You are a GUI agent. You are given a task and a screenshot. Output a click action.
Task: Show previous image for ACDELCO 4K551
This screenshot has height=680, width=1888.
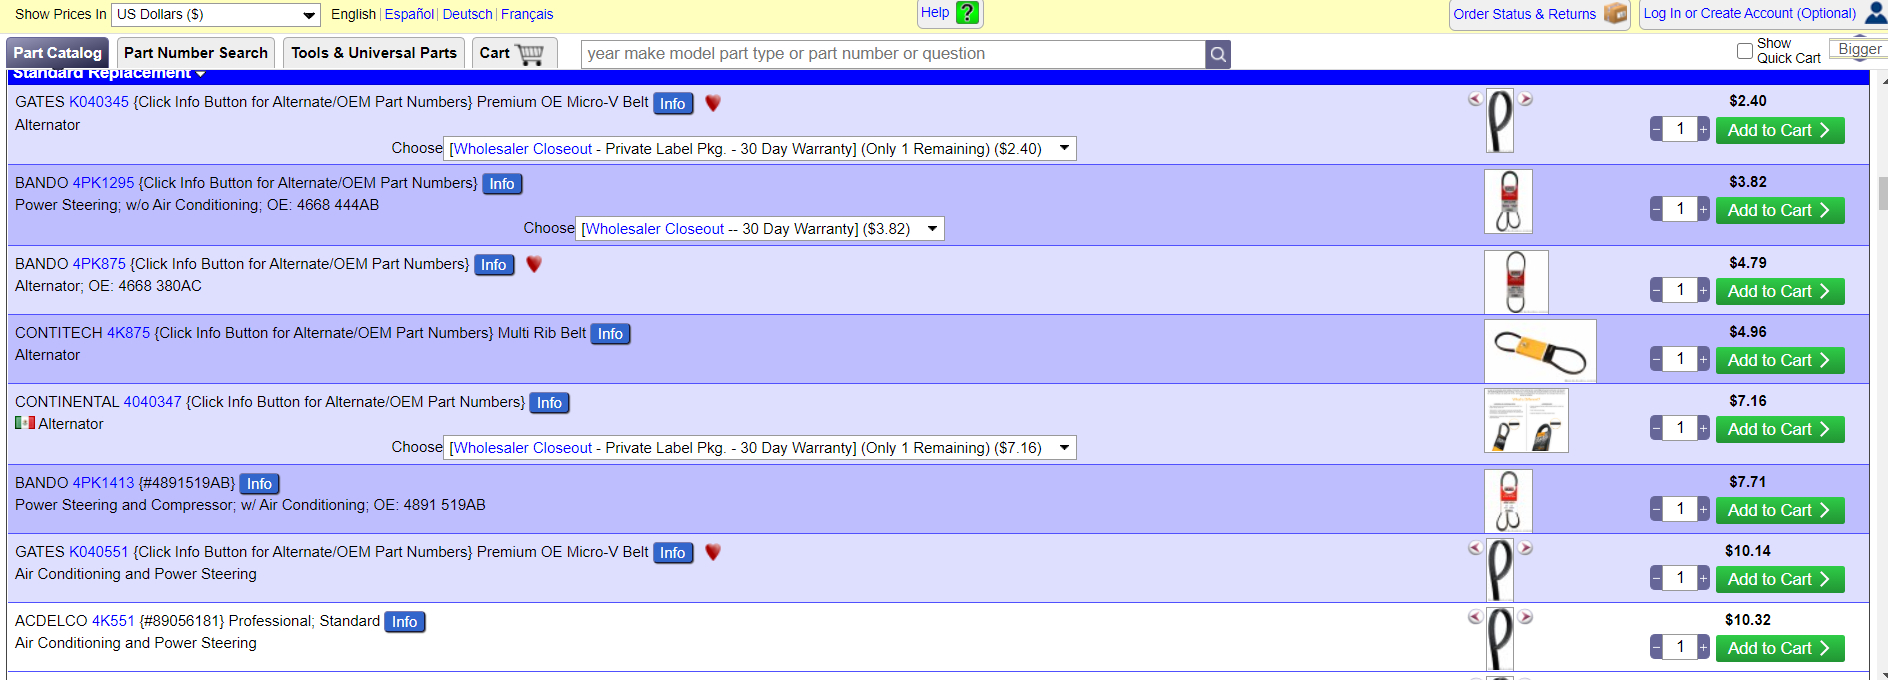pyautogui.click(x=1475, y=617)
